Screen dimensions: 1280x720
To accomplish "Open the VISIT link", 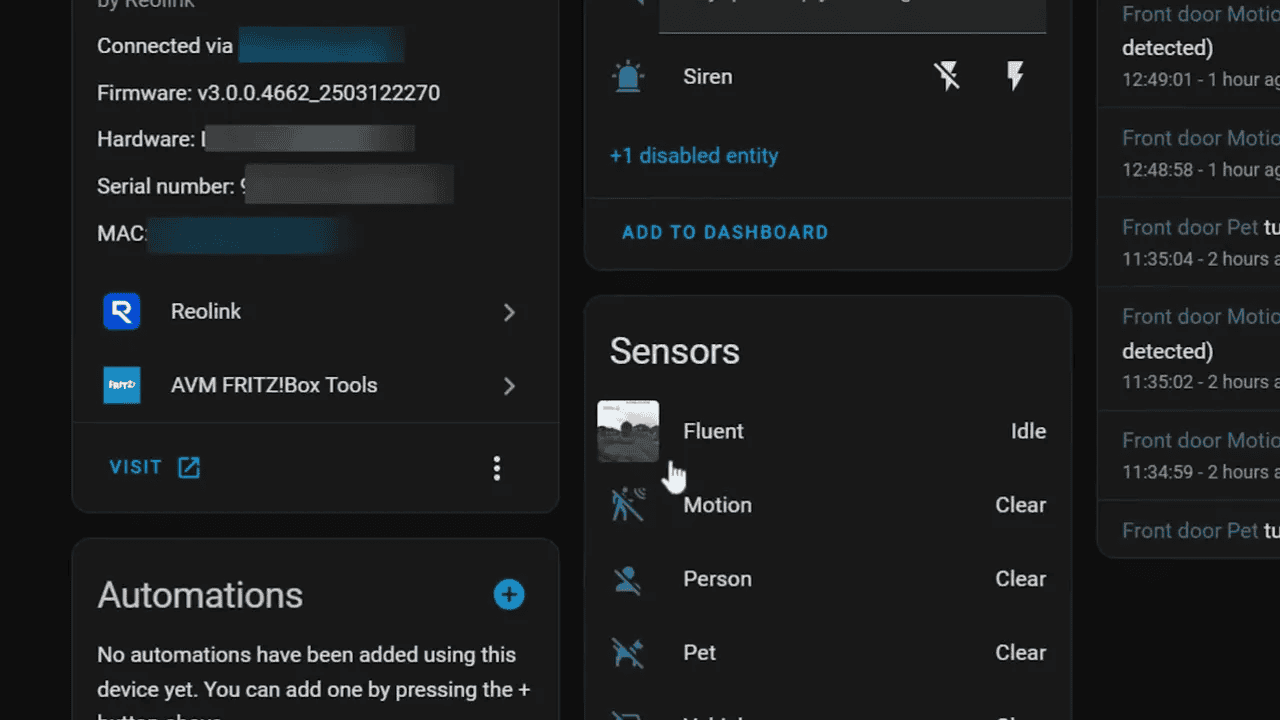I will click(135, 466).
